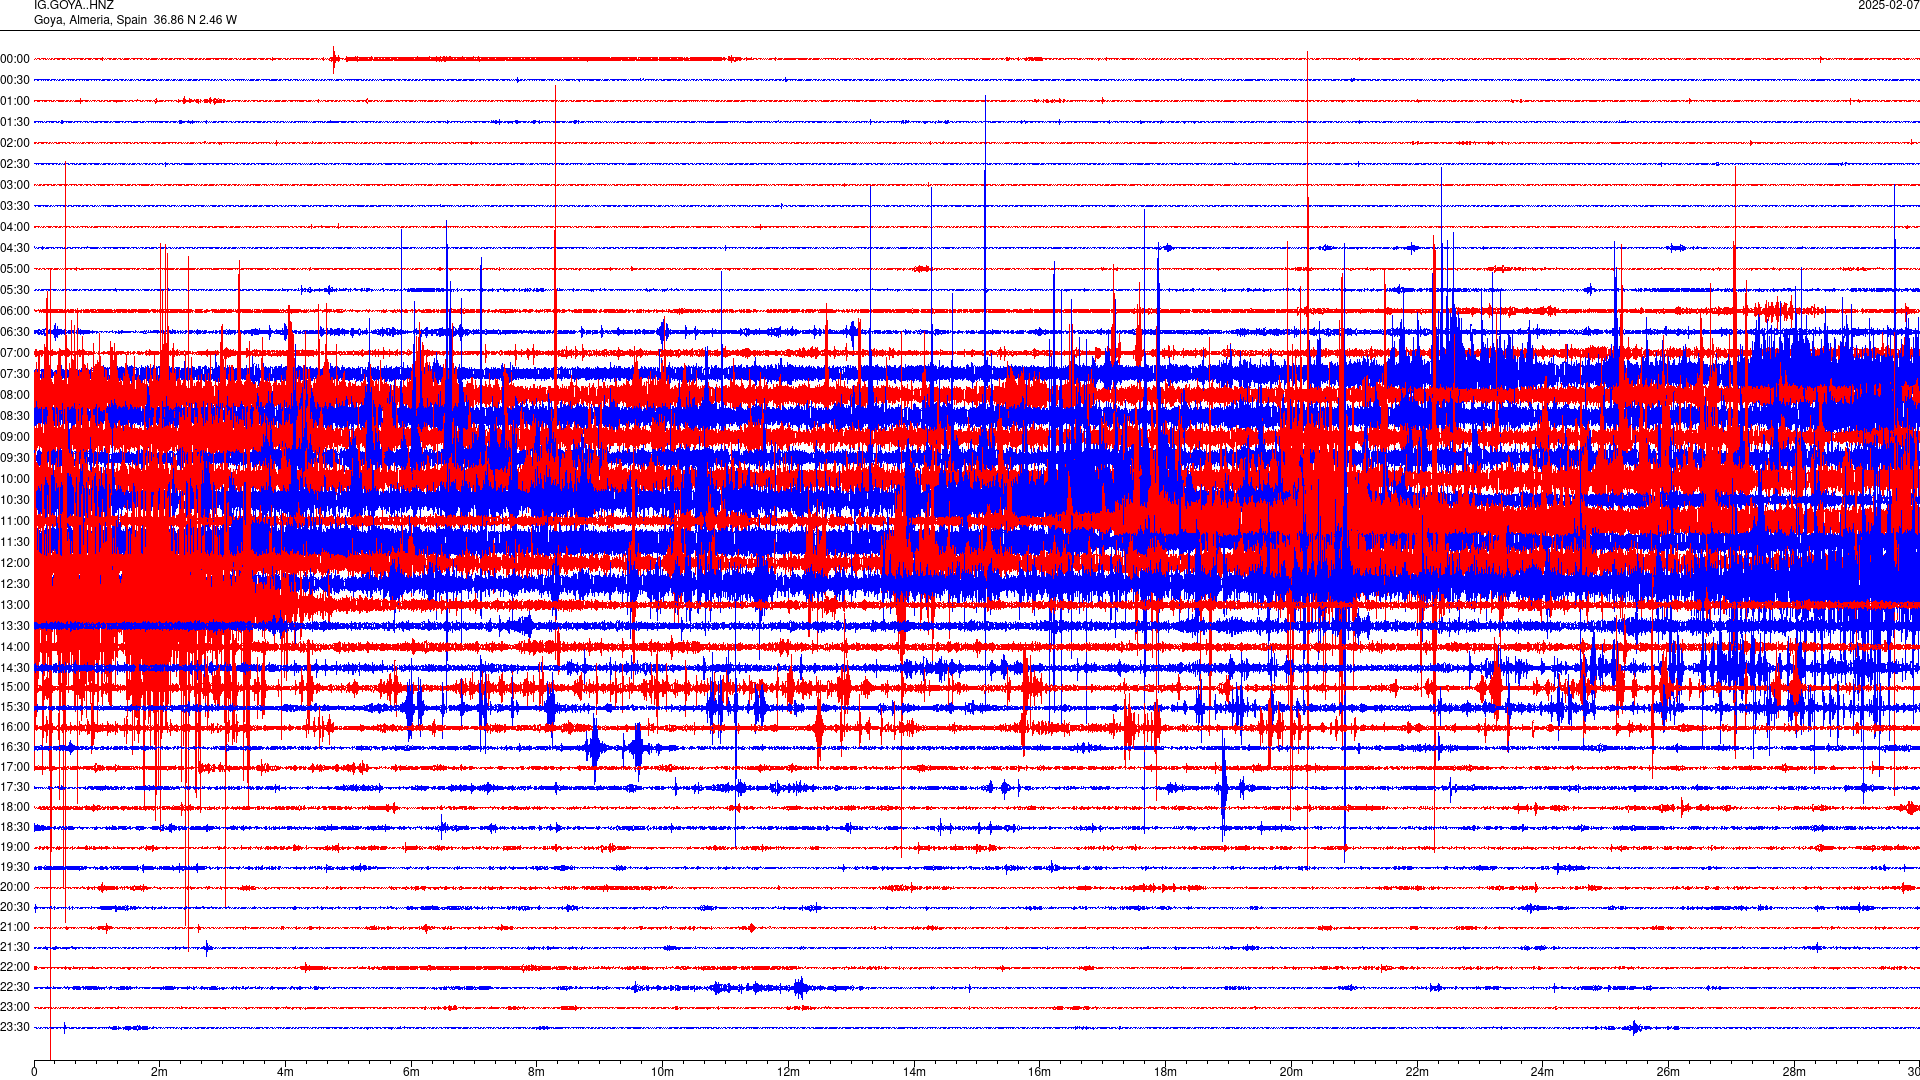This screenshot has height=1080, width=1920.
Task: Select the 01:00 time row label
Action: (15, 101)
